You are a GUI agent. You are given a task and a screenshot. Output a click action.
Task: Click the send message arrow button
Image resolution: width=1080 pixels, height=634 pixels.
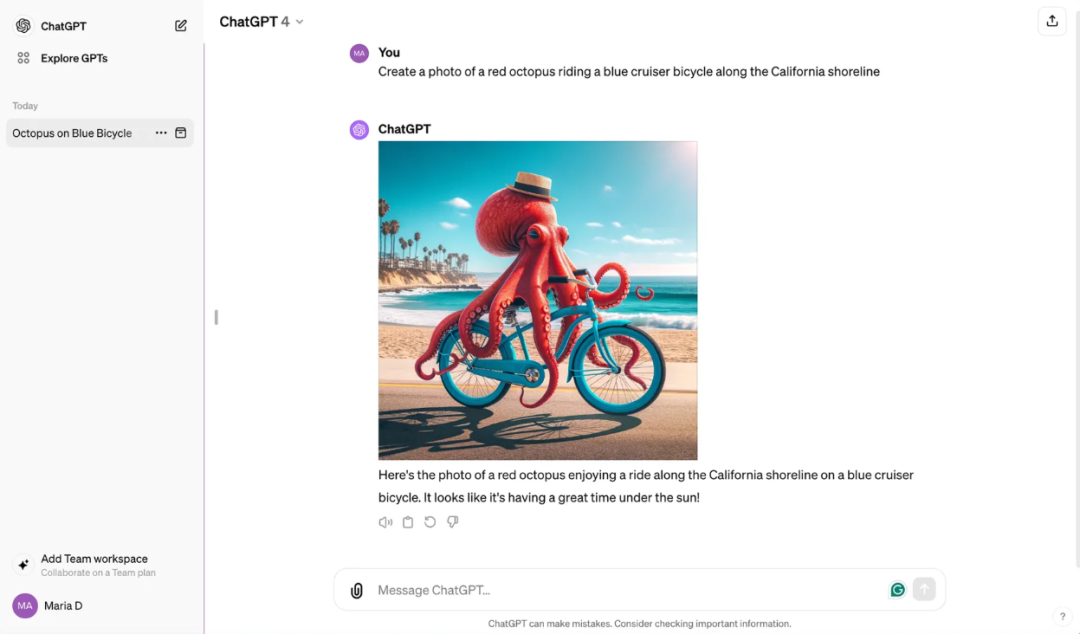tap(924, 590)
